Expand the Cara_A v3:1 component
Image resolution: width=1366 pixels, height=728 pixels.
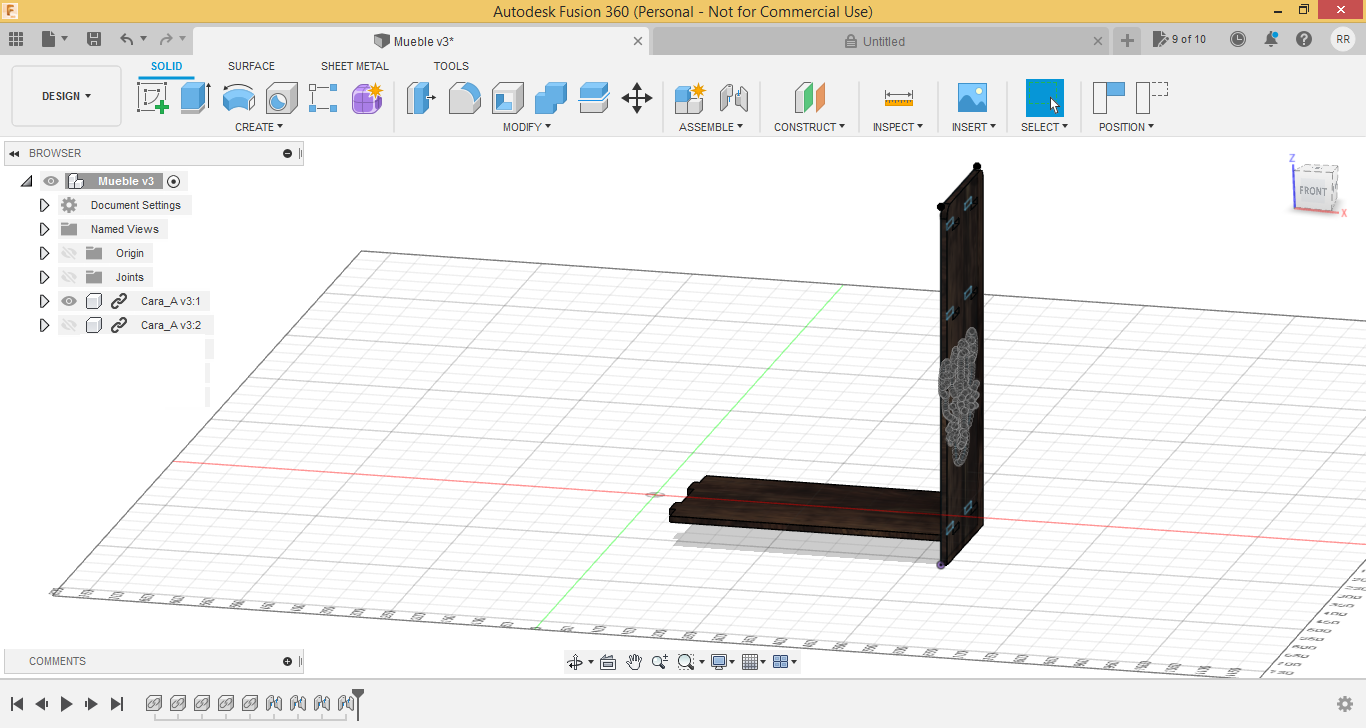pos(44,301)
